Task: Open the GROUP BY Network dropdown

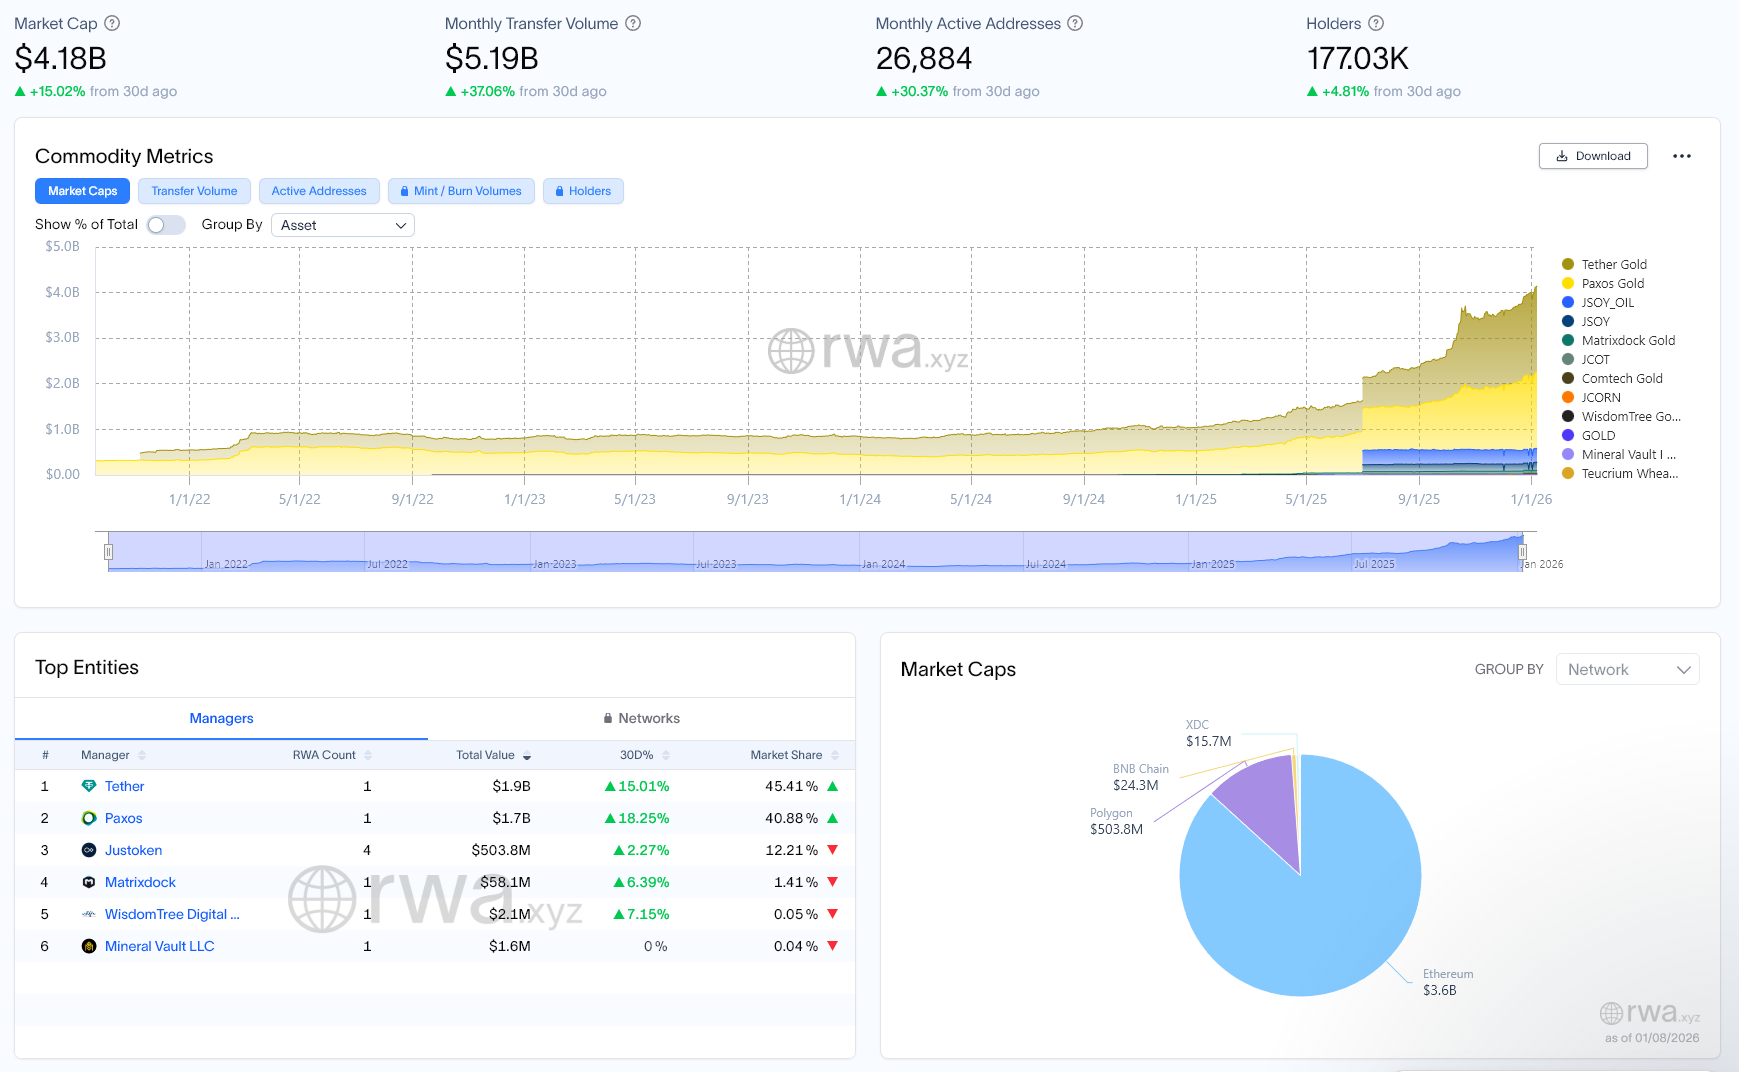Action: click(x=1626, y=669)
